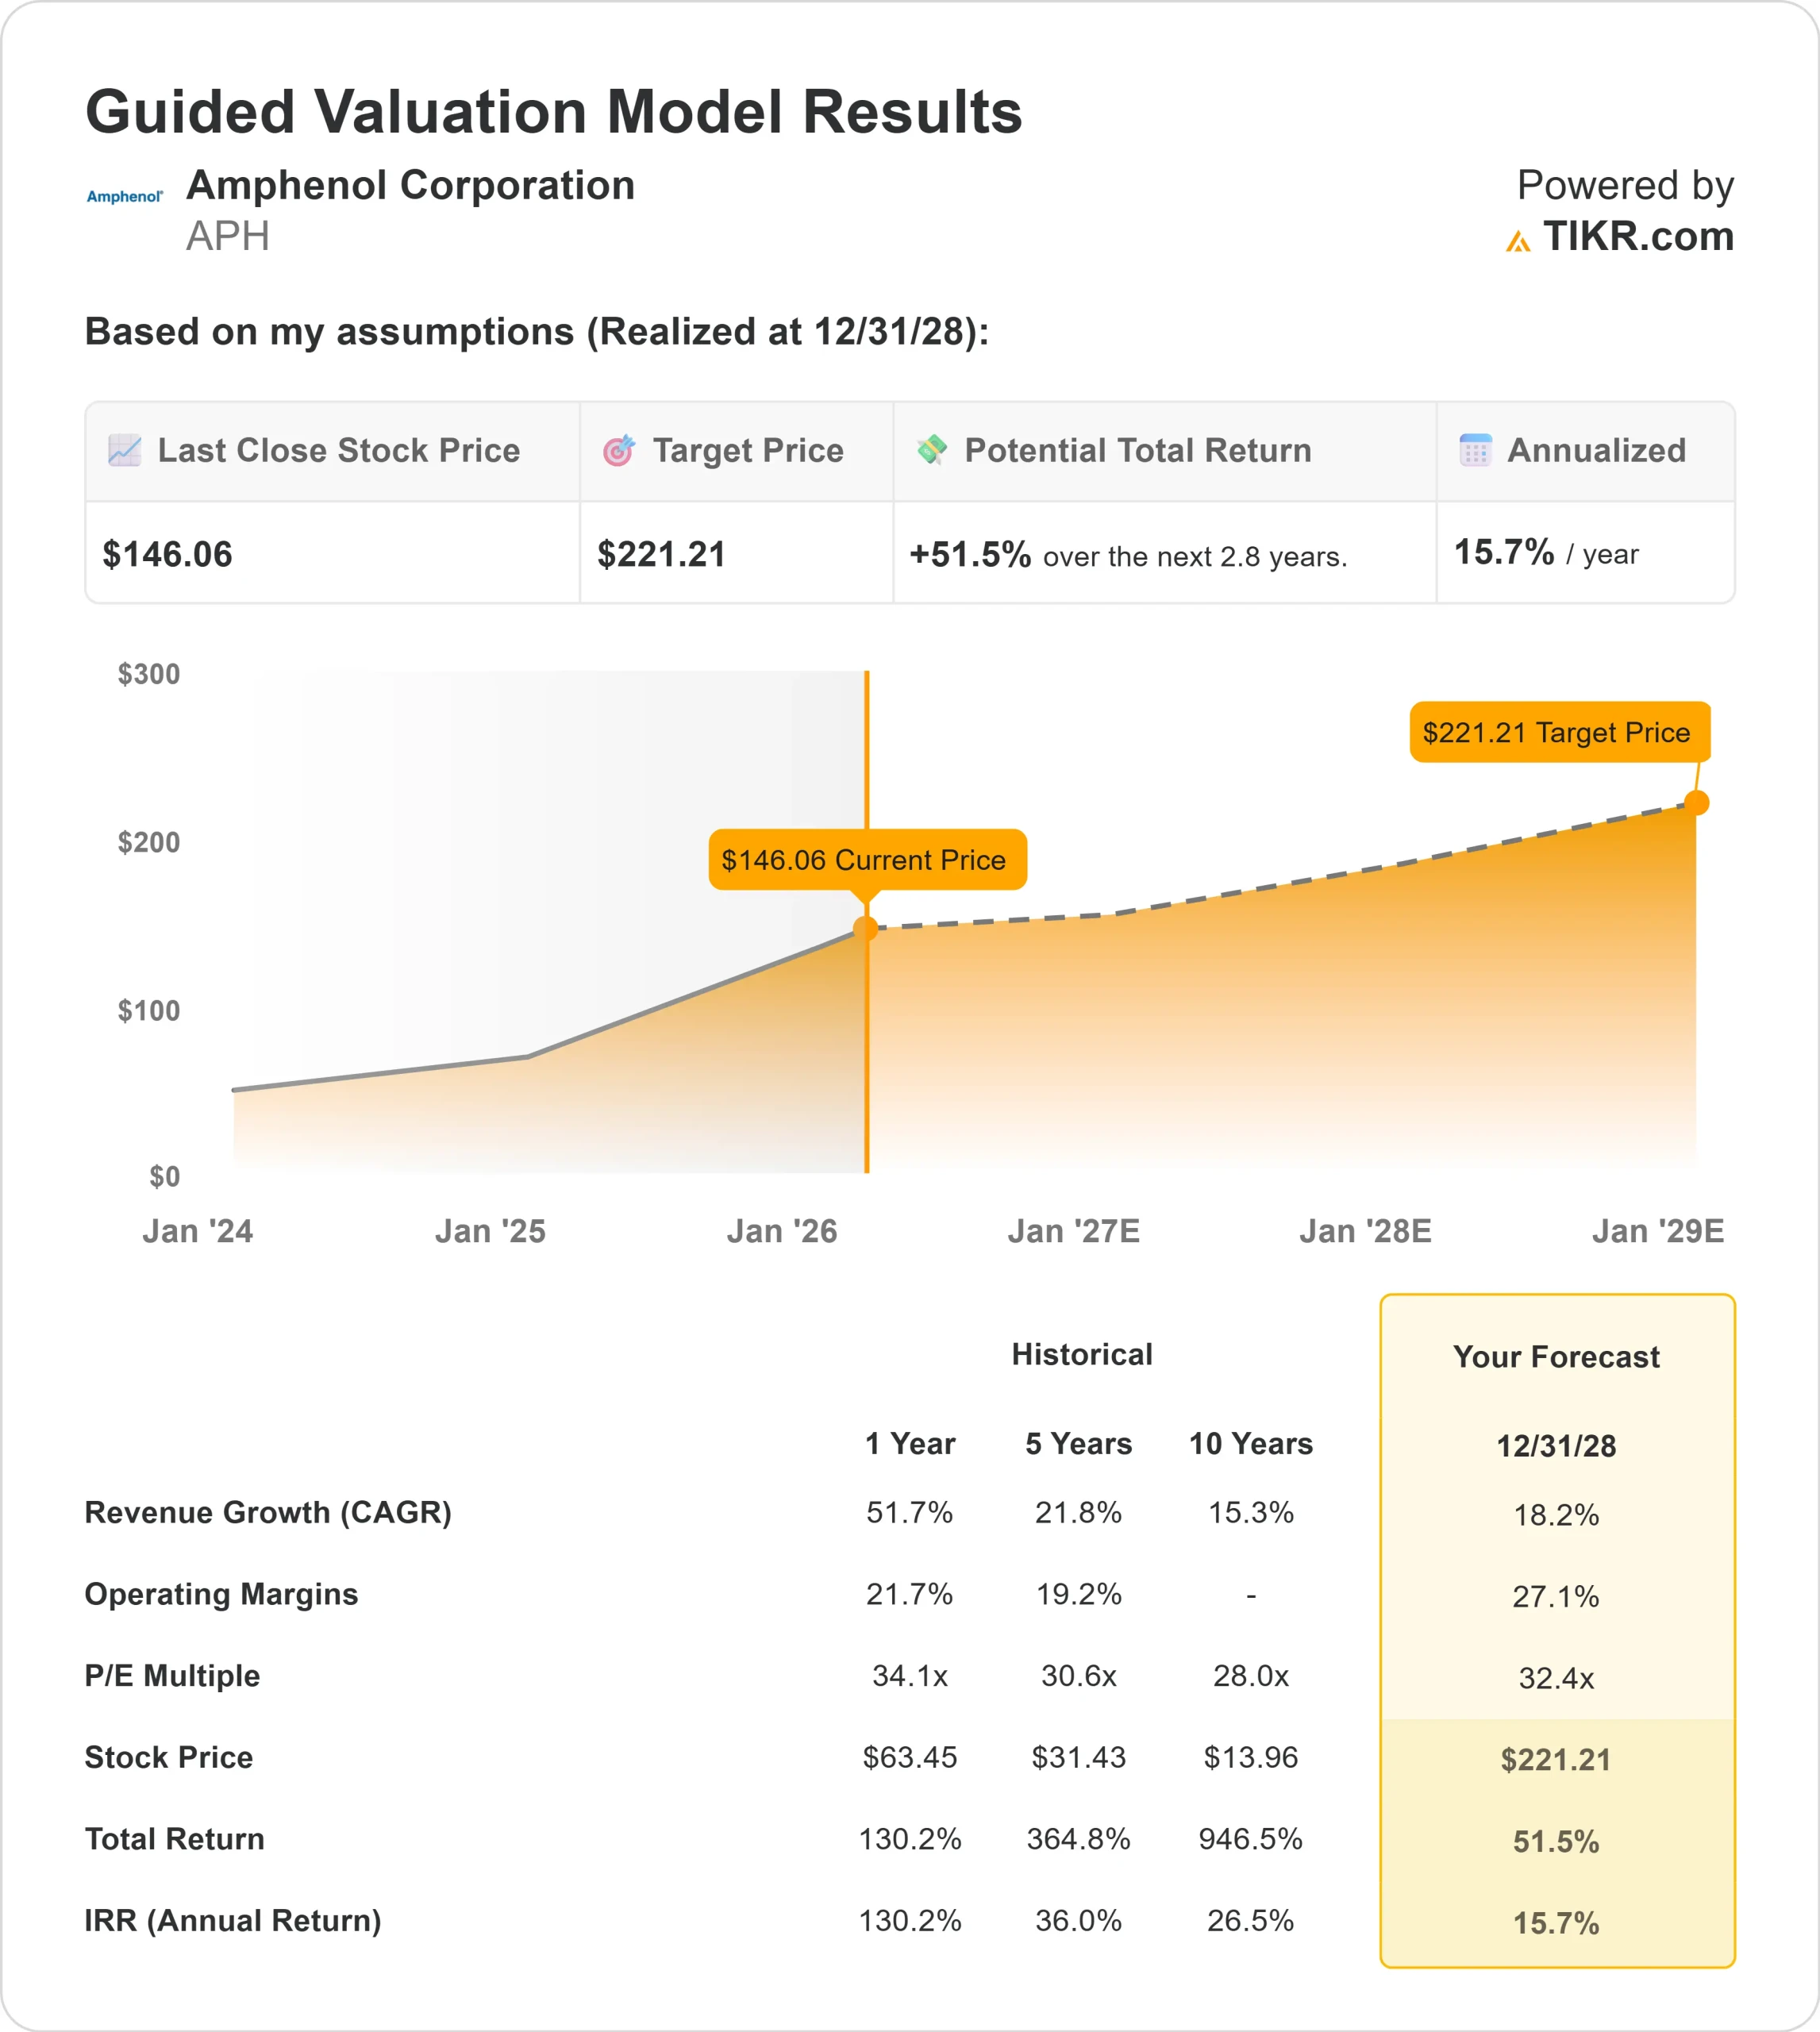Select the Your Forecast column header
The width and height of the screenshot is (1820, 2032).
pyautogui.click(x=1556, y=1357)
